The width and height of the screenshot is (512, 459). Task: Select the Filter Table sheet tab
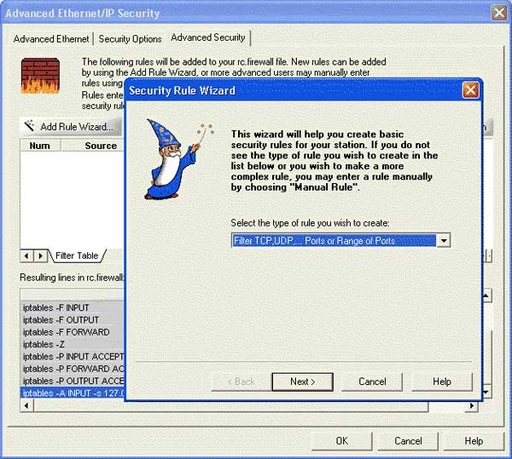[77, 256]
